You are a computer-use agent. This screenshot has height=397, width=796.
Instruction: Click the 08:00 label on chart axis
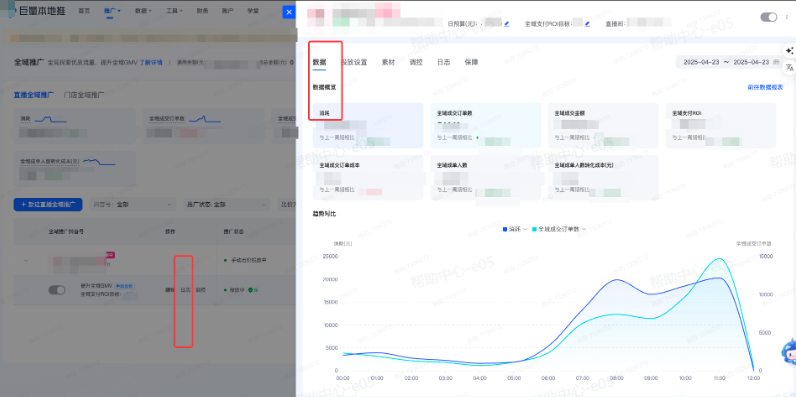click(617, 378)
